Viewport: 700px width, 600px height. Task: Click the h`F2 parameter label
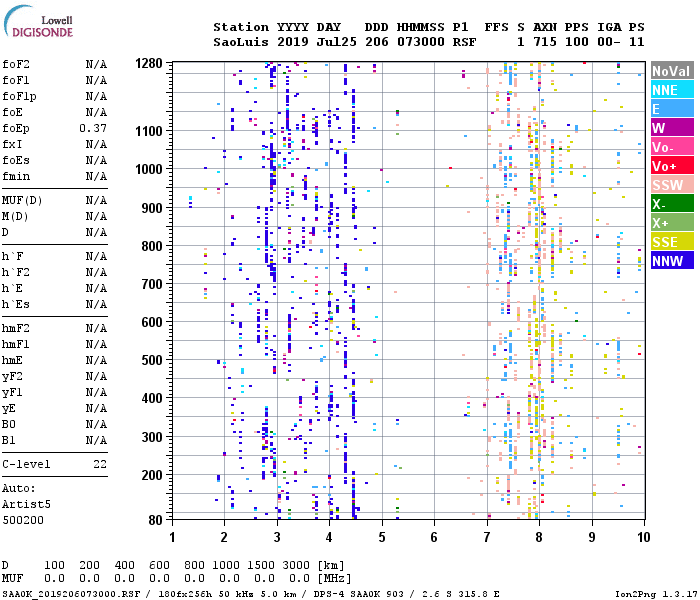[16, 273]
